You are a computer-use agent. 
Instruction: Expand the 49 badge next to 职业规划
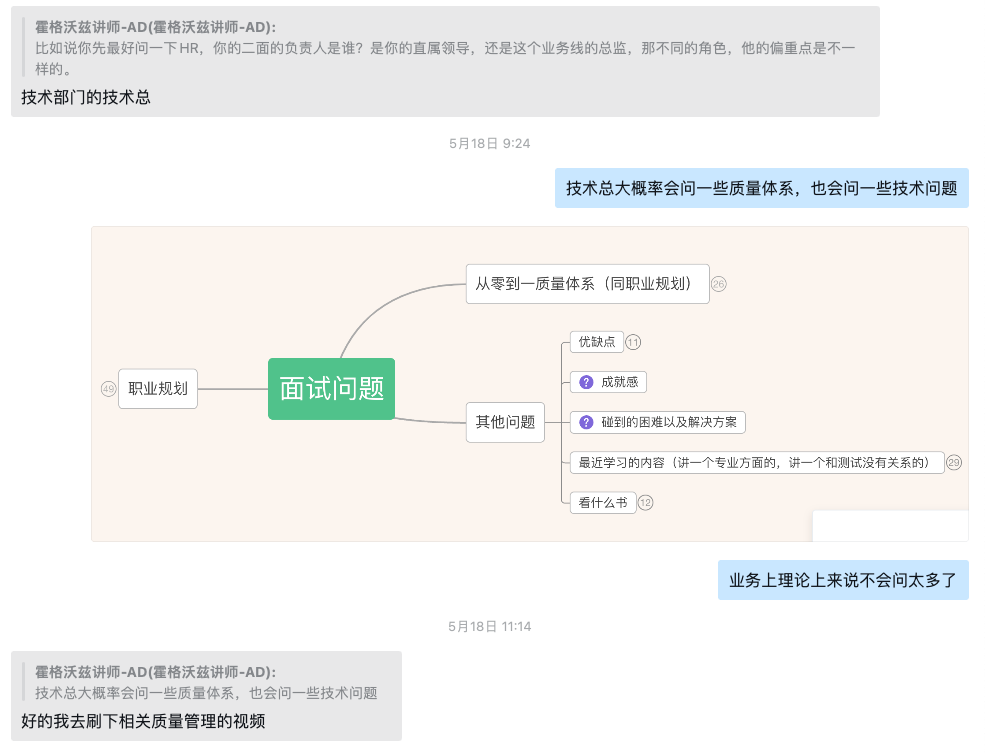point(108,389)
